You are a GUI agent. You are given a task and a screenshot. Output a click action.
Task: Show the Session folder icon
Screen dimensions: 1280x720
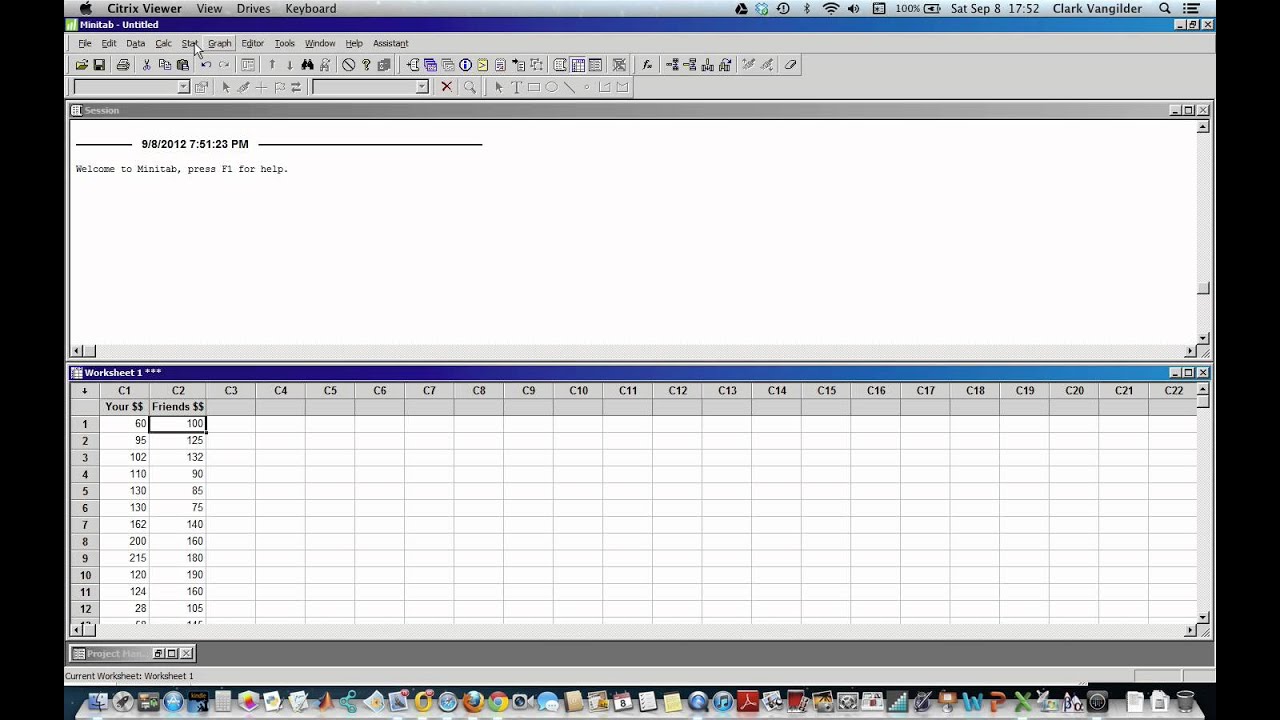coord(412,65)
